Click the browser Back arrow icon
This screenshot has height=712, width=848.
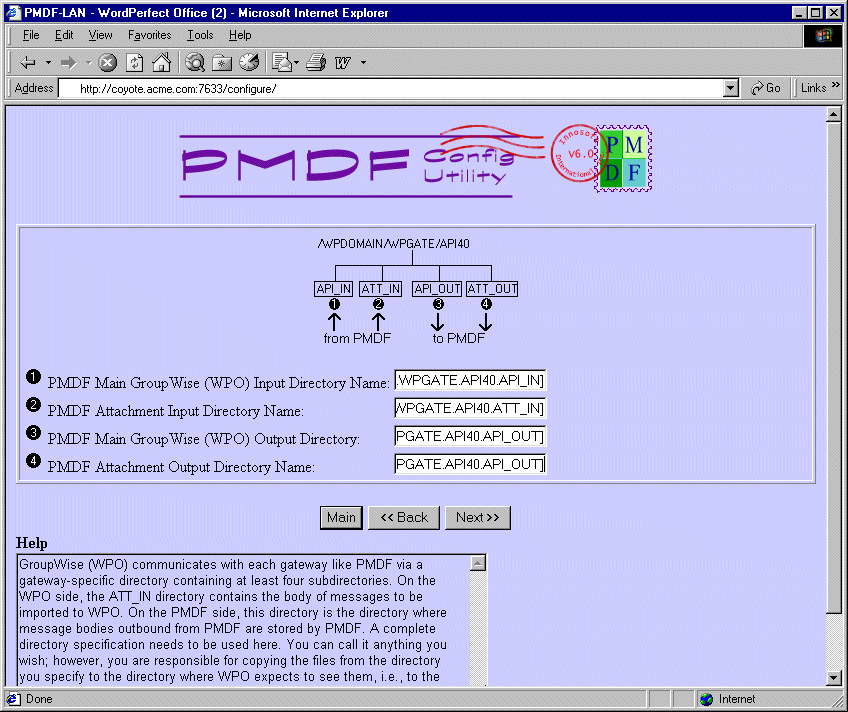28,63
